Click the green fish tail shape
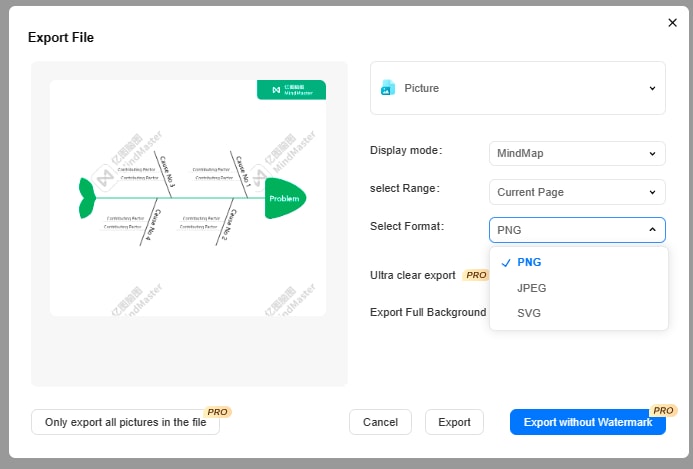Screen dimensions: 693x469 (88, 197)
